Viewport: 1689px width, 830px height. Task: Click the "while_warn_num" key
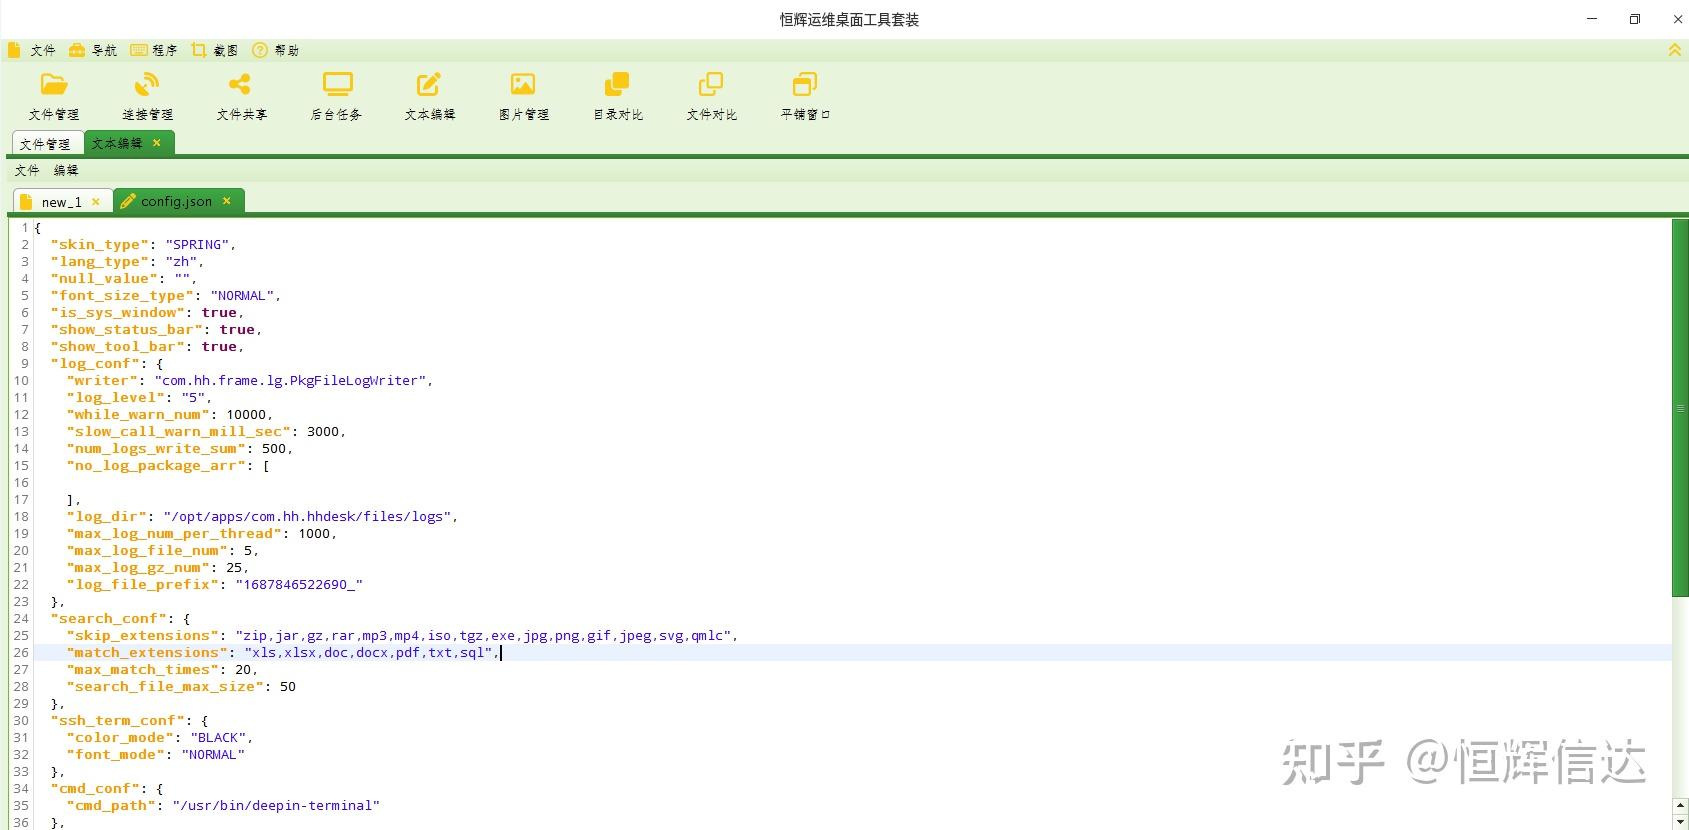pyautogui.click(x=139, y=414)
